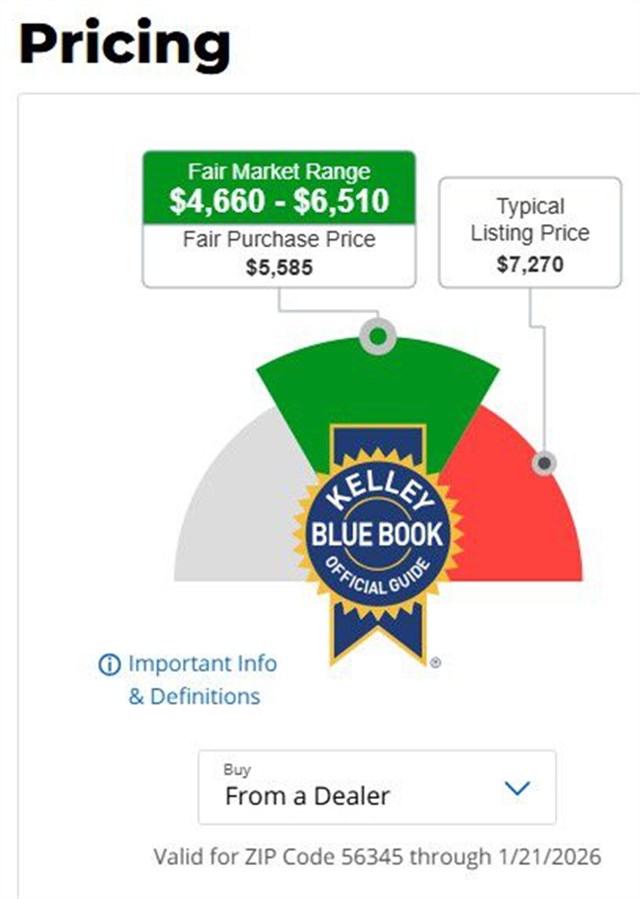This screenshot has width=640, height=899.
Task: Click the $4,660 - $6,510 range text
Action: tap(279, 201)
